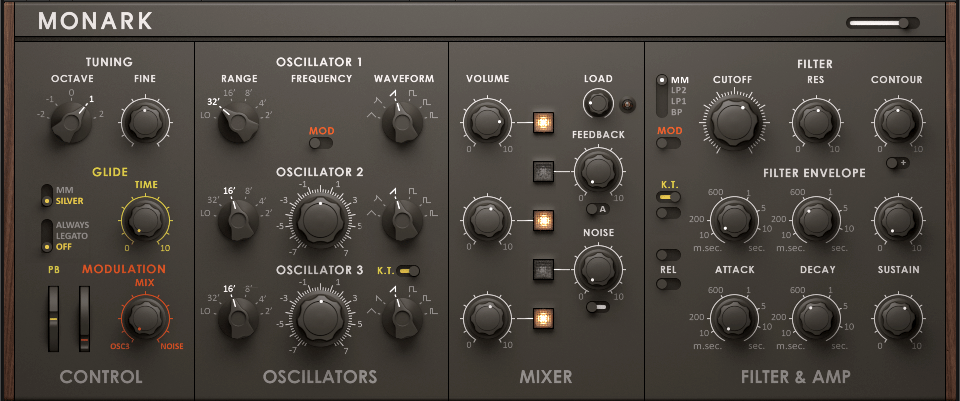The width and height of the screenshot is (960, 401).
Task: Click the Oscillator 3 mixer on/off light button
Action: (x=543, y=318)
